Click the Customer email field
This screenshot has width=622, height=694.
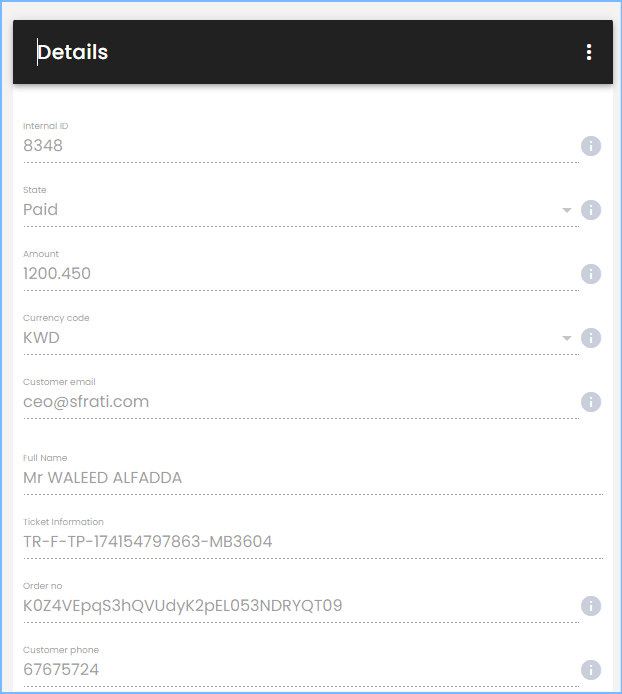pos(301,401)
